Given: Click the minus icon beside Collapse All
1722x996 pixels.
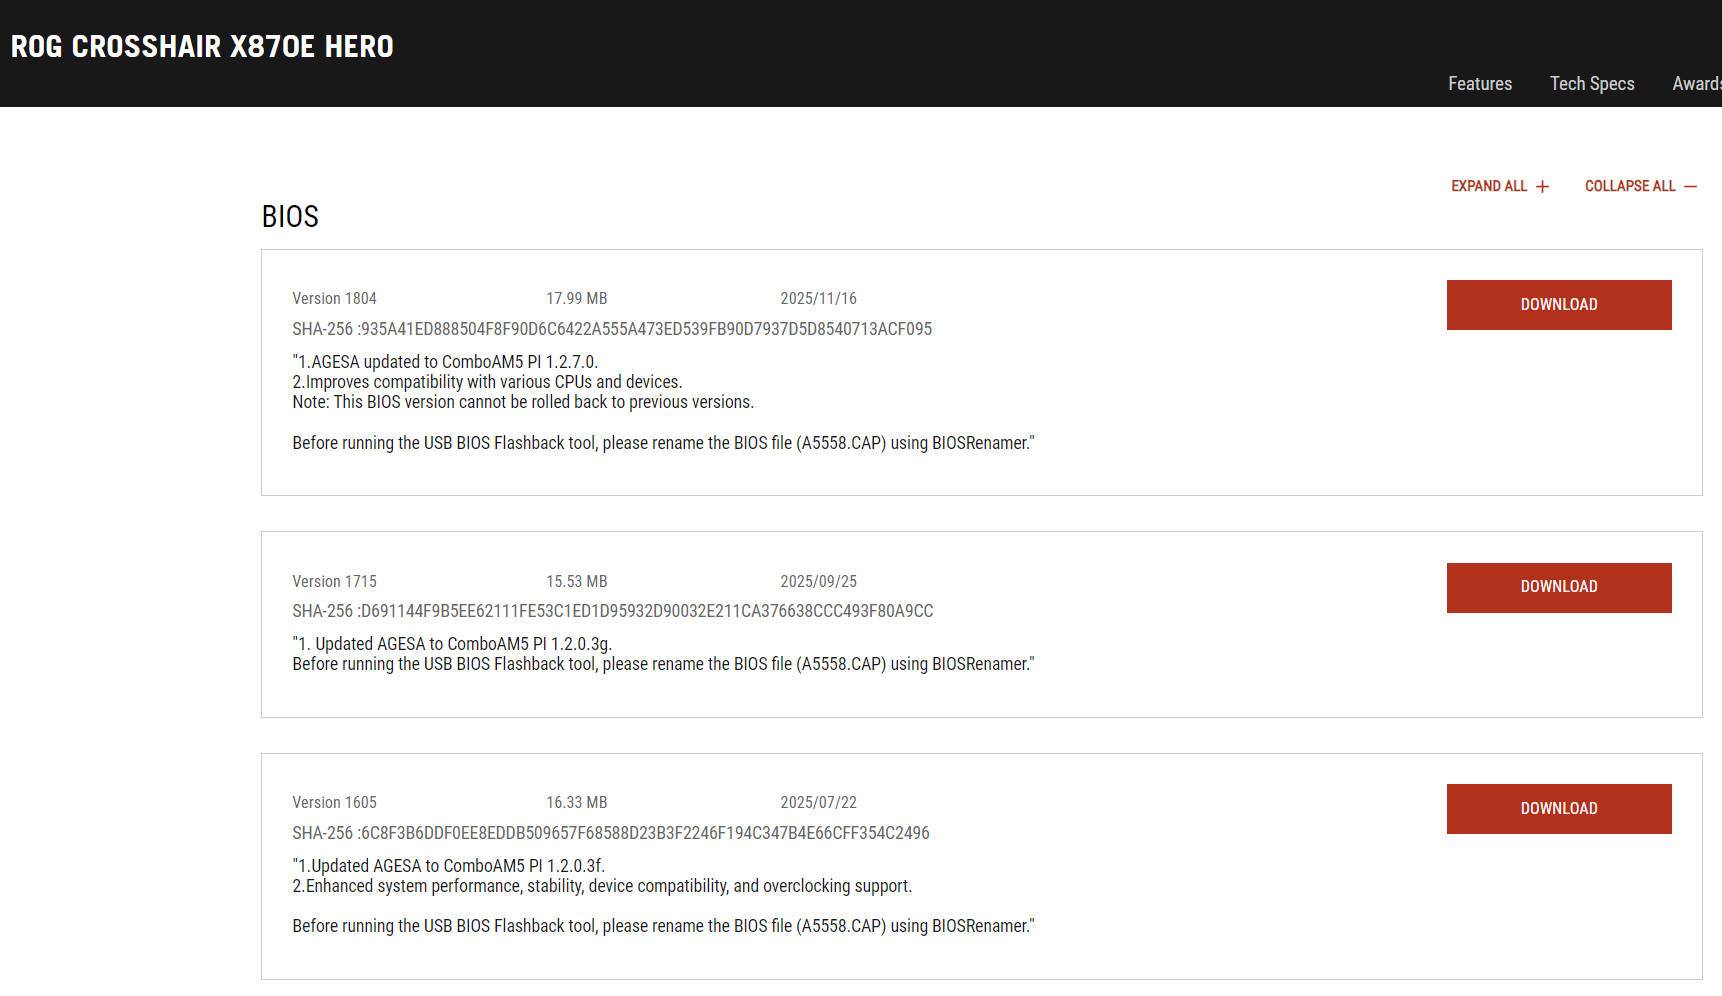Looking at the screenshot, I should 1690,187.
